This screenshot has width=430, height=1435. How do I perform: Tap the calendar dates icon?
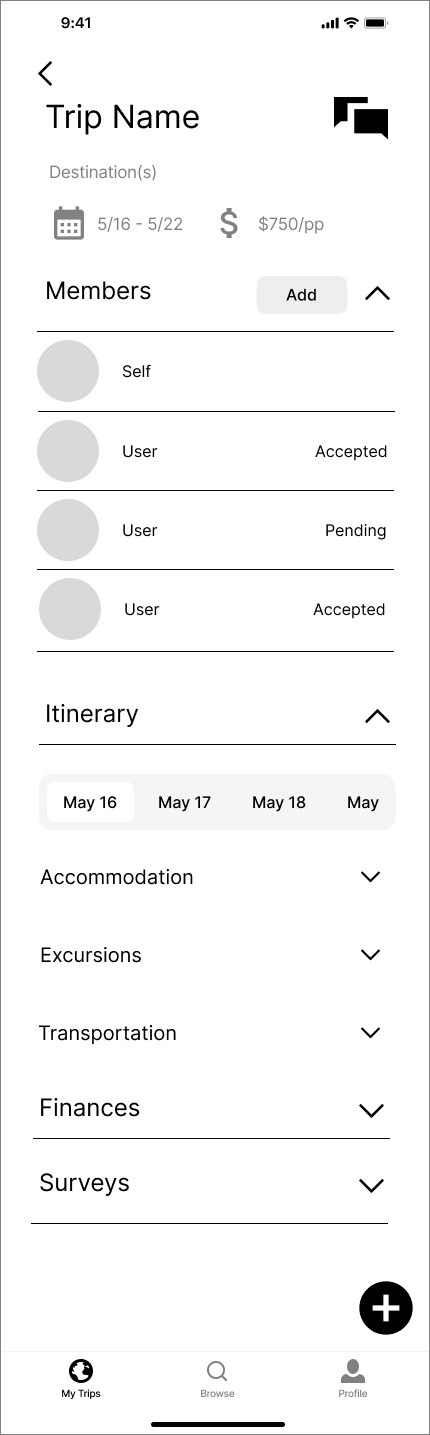click(x=69, y=223)
